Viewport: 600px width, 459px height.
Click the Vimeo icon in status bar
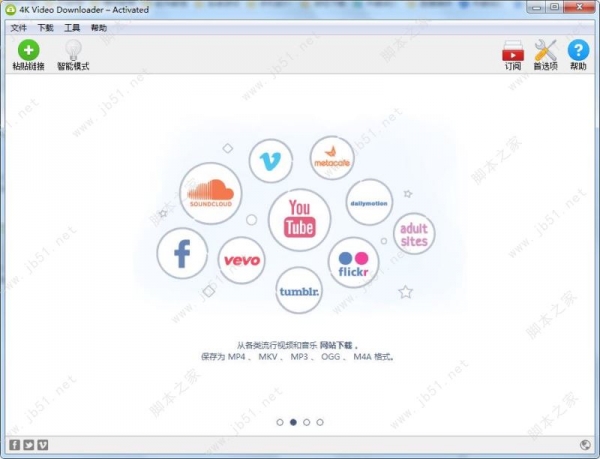(43, 445)
